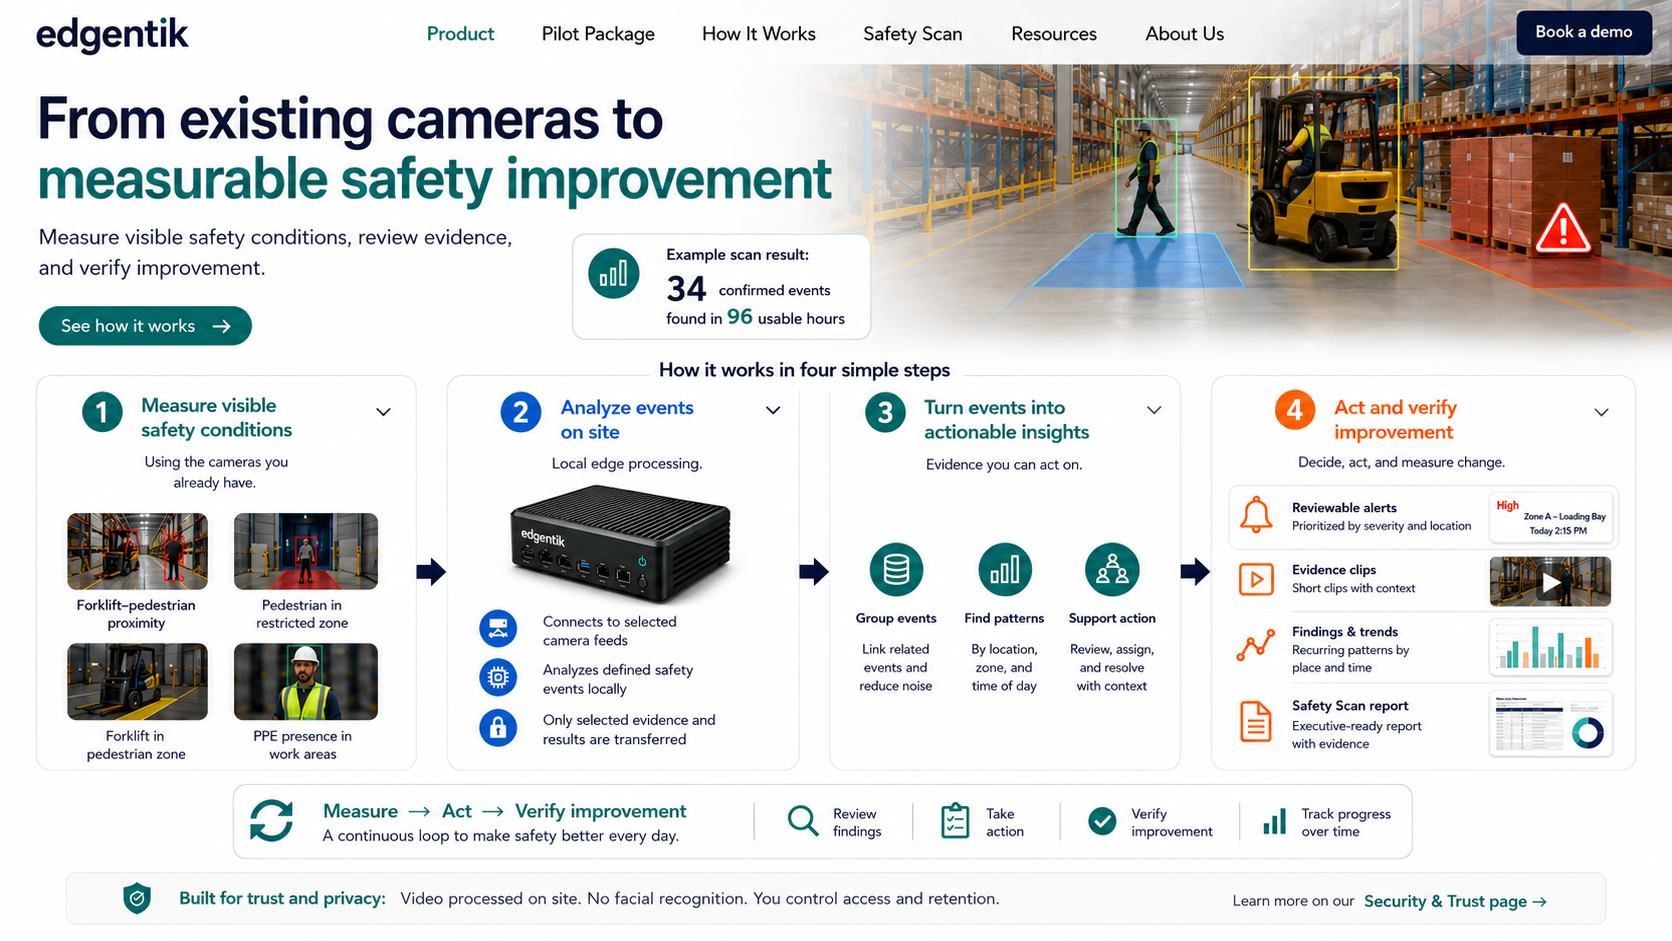
Task: Click the '34 confirmed events' figure
Action: (x=748, y=289)
